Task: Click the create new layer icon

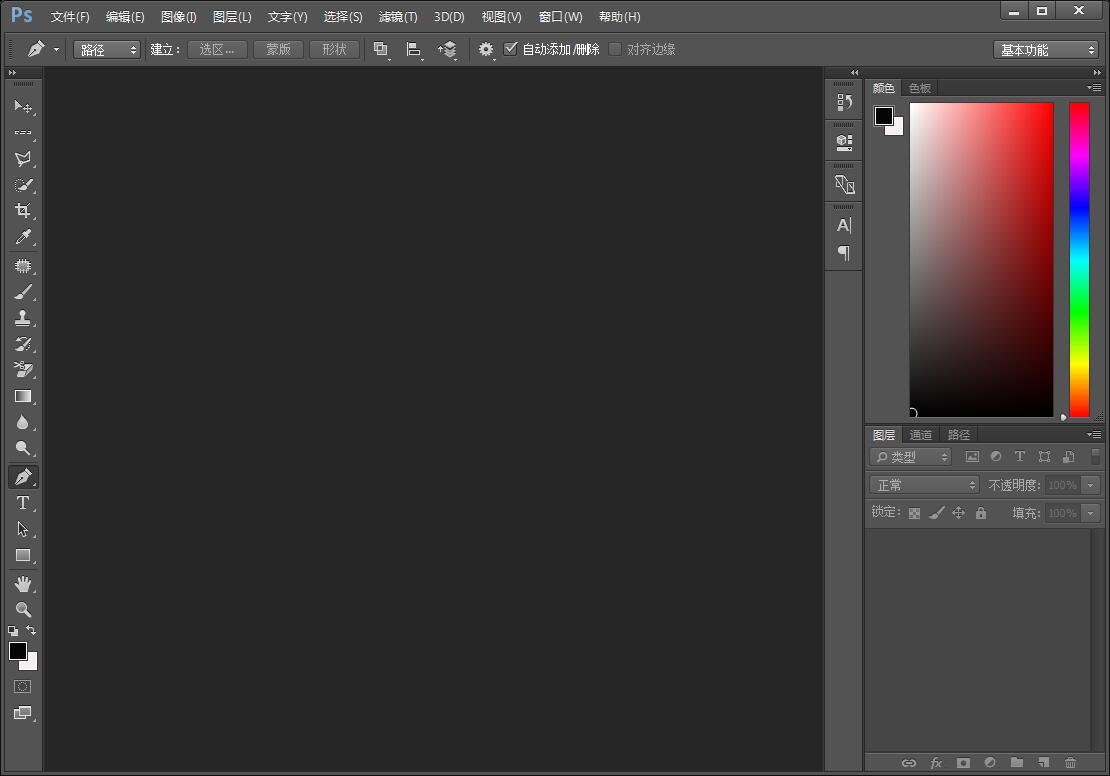Action: (x=1043, y=763)
